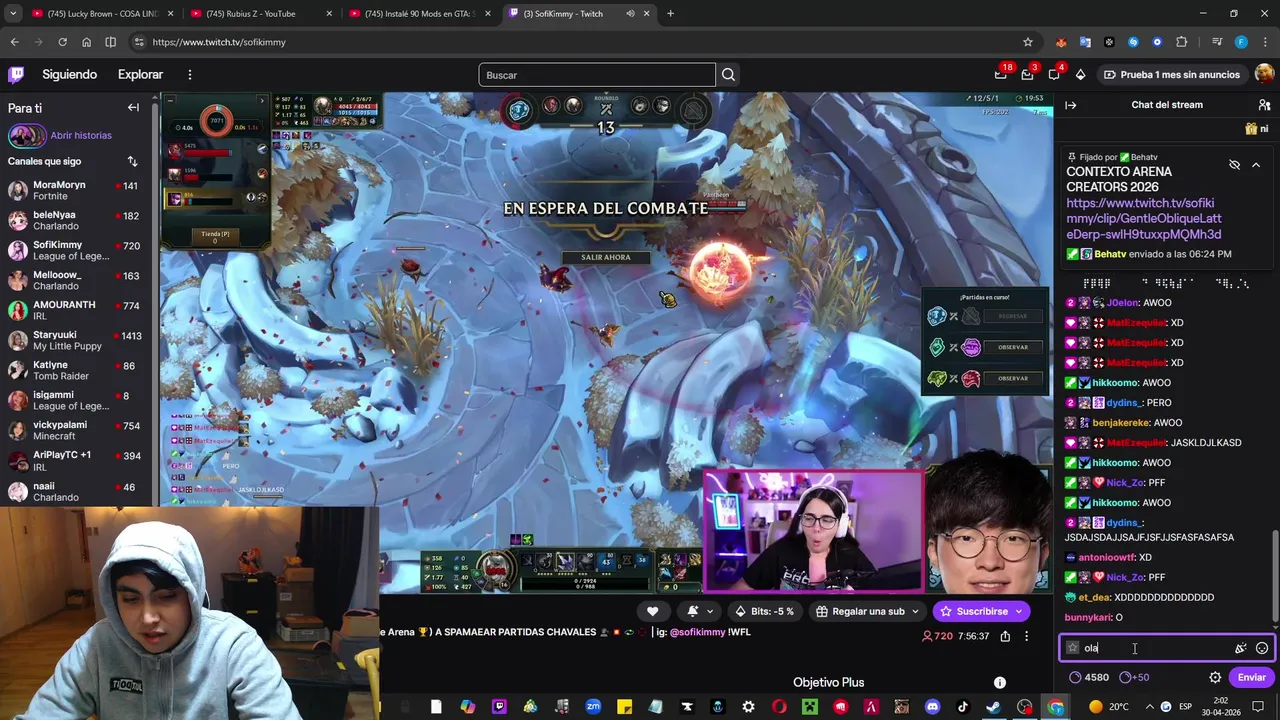This screenshot has width=1280, height=720.
Task: Send the chat message with Enviar
Action: [x=1252, y=677]
